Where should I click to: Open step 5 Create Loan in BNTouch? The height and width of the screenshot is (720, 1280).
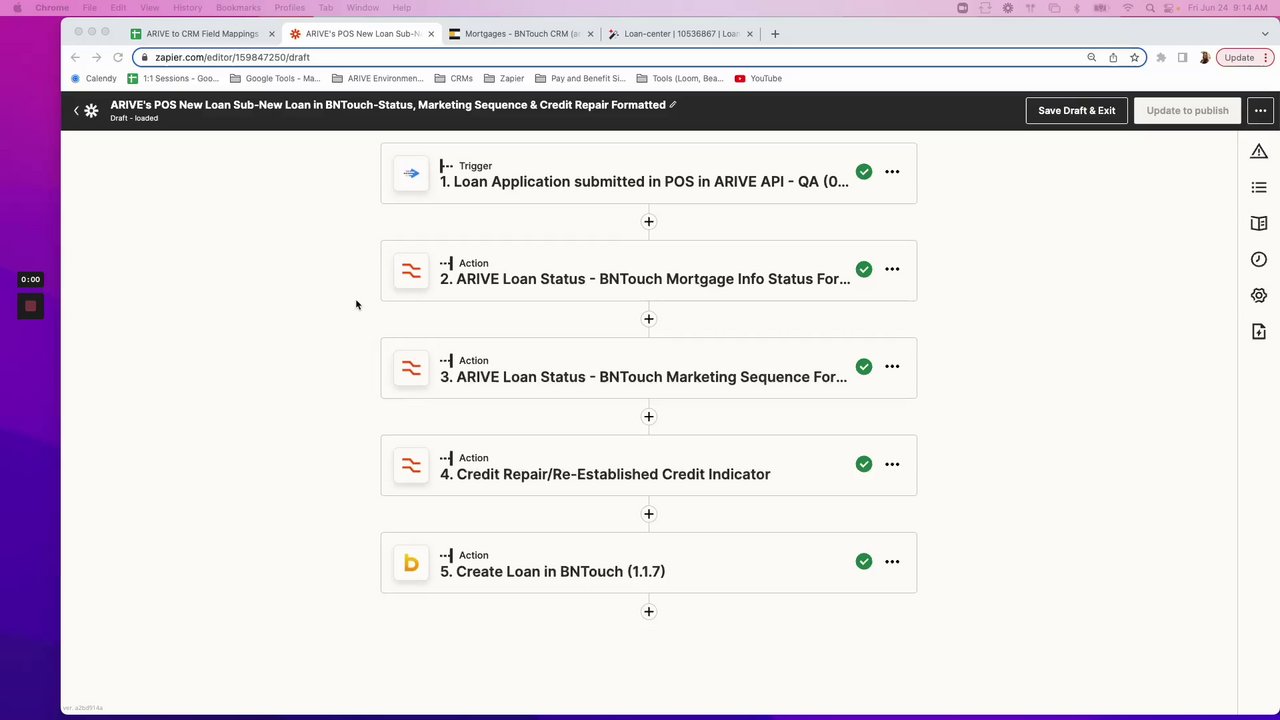(x=648, y=563)
